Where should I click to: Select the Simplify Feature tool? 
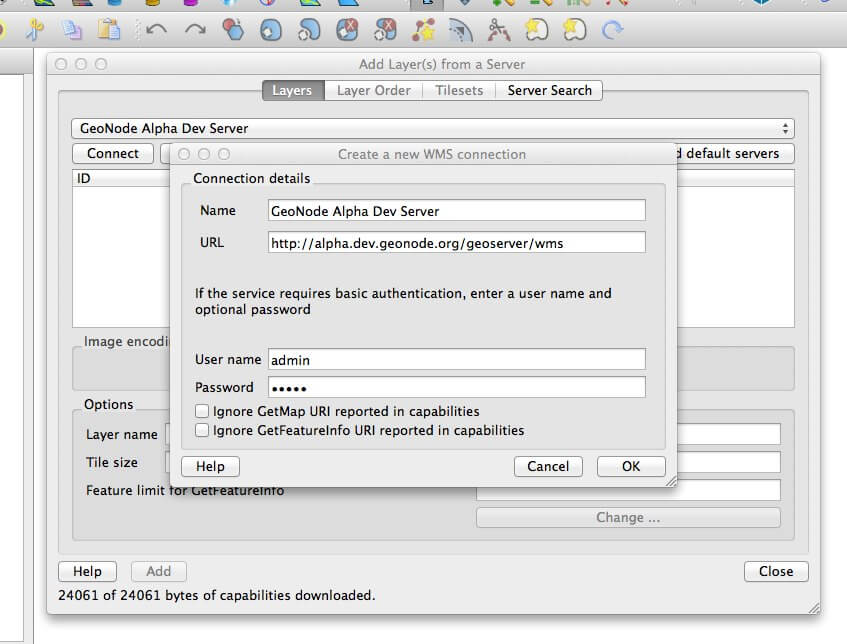pos(233,30)
